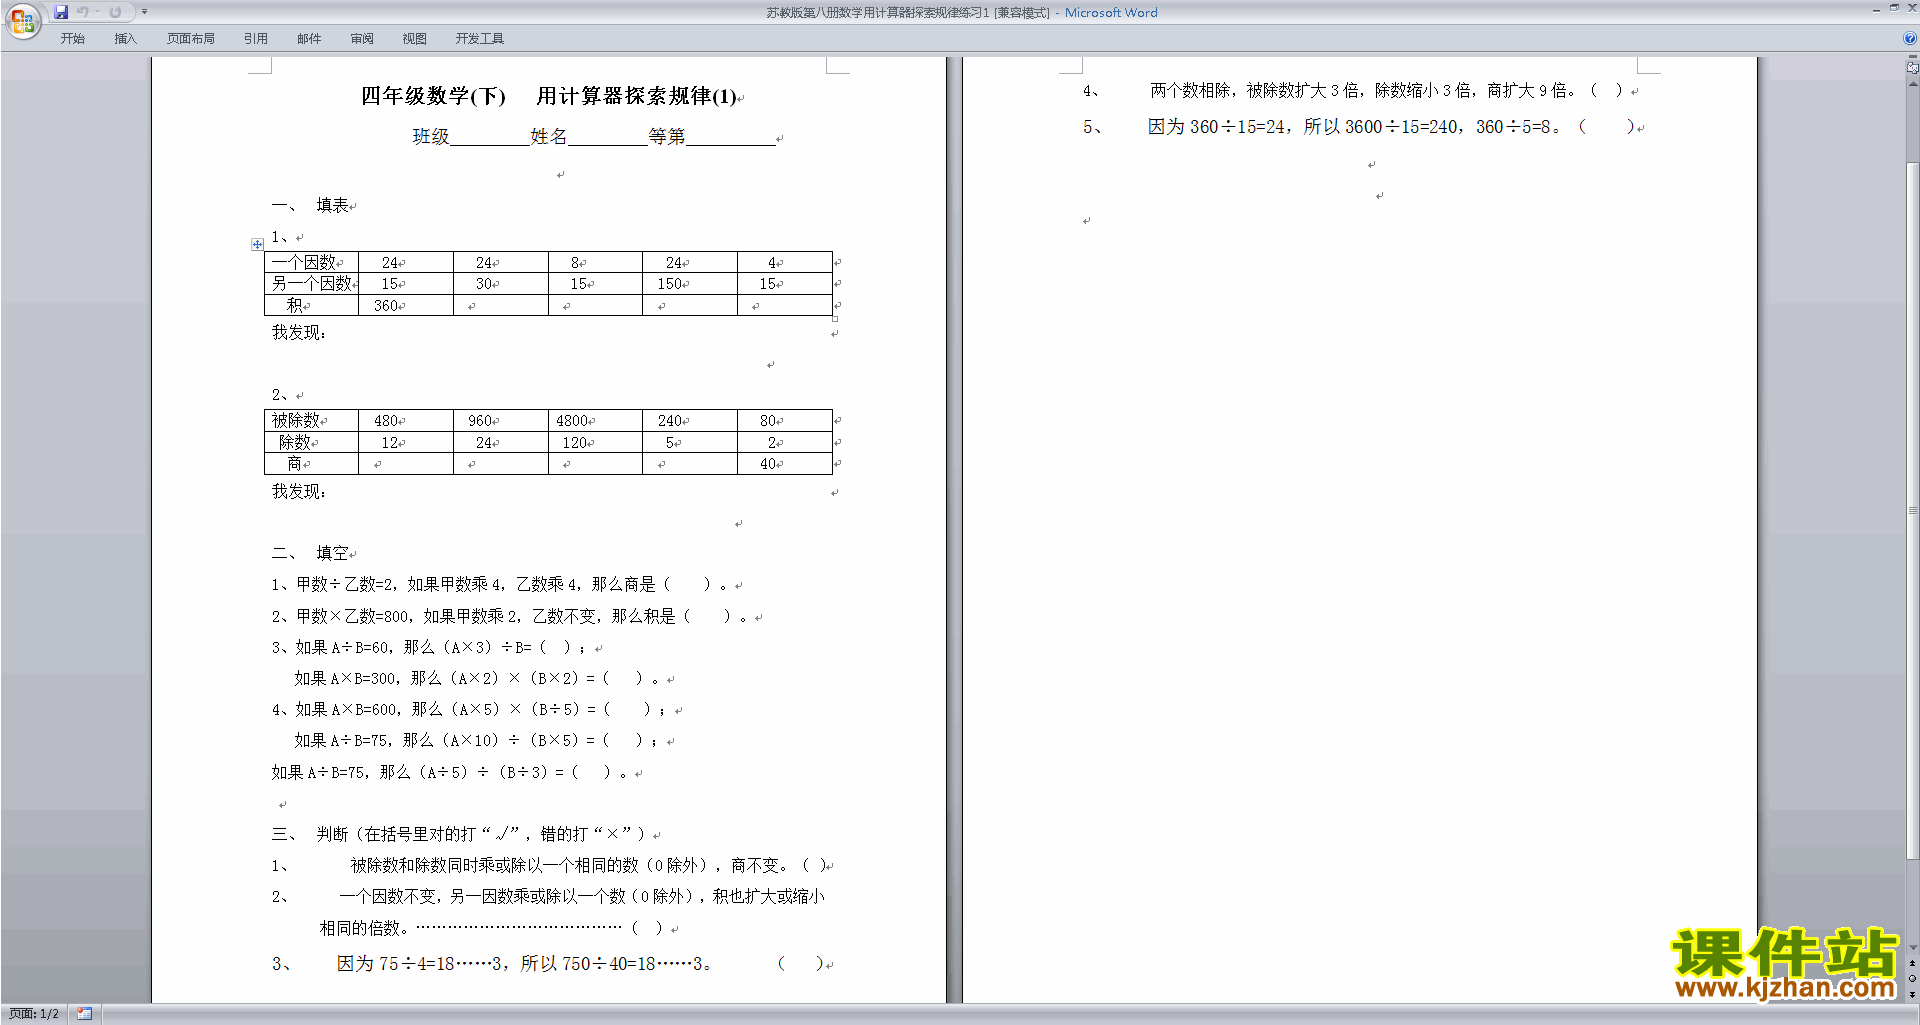Click the section heading 一、填表

tap(311, 205)
